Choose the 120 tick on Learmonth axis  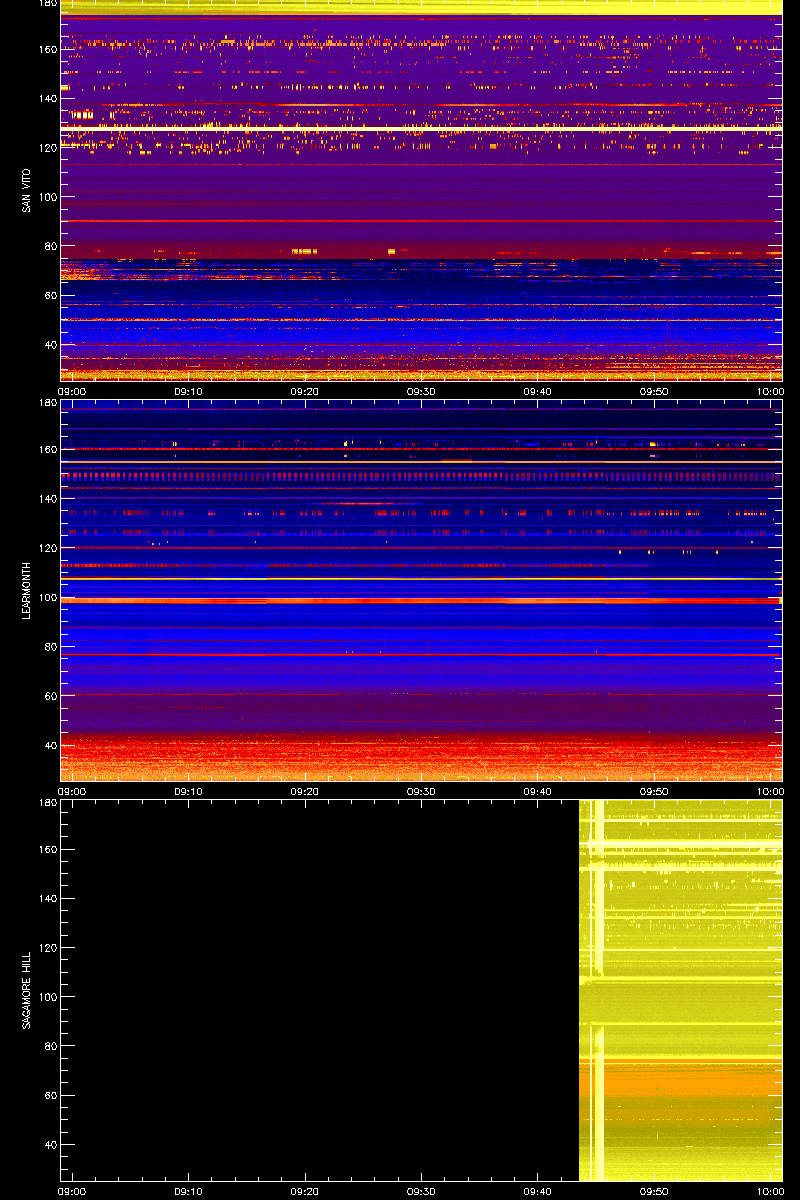click(x=46, y=548)
